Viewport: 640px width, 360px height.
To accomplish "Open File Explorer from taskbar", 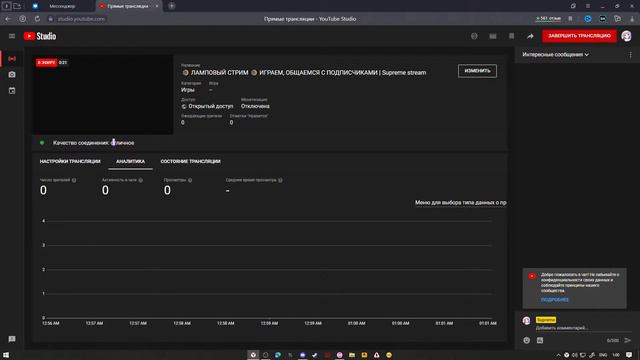I will [x=352, y=355].
